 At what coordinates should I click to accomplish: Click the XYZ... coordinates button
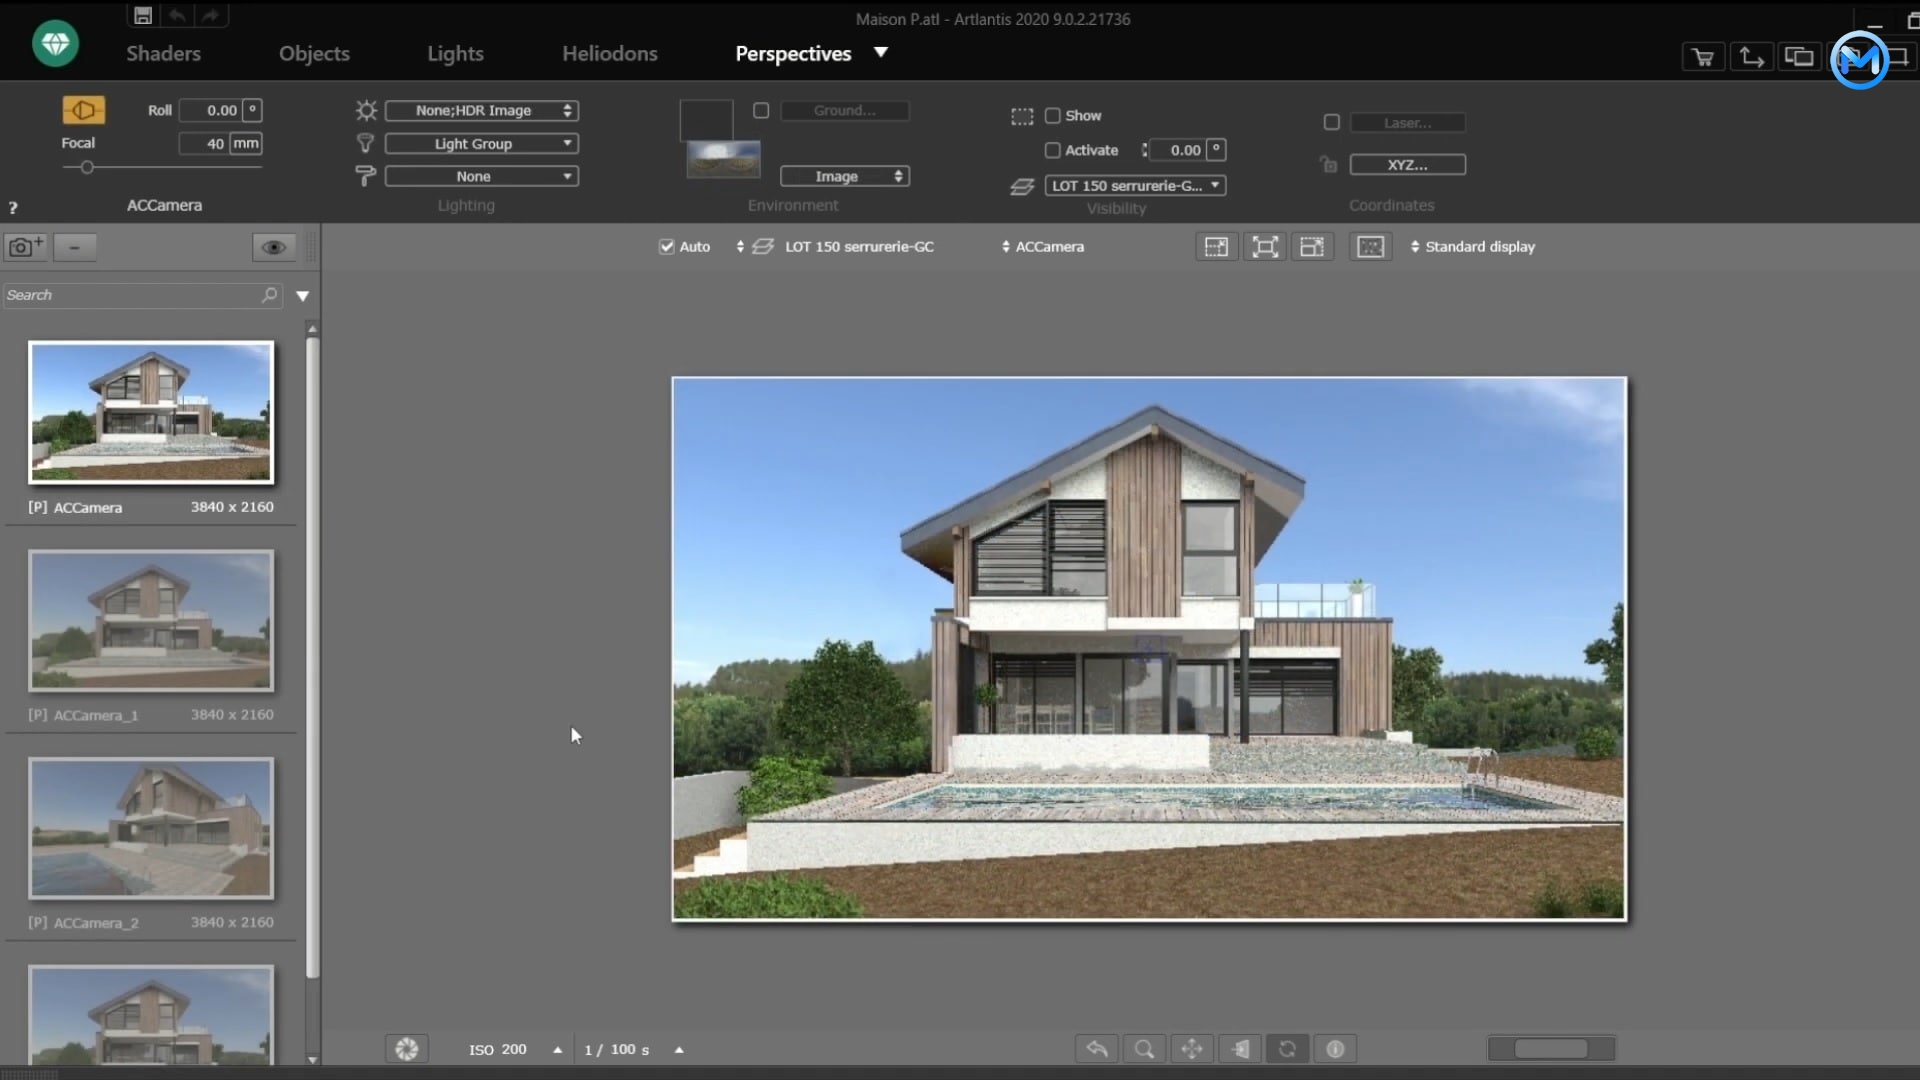(x=1406, y=164)
